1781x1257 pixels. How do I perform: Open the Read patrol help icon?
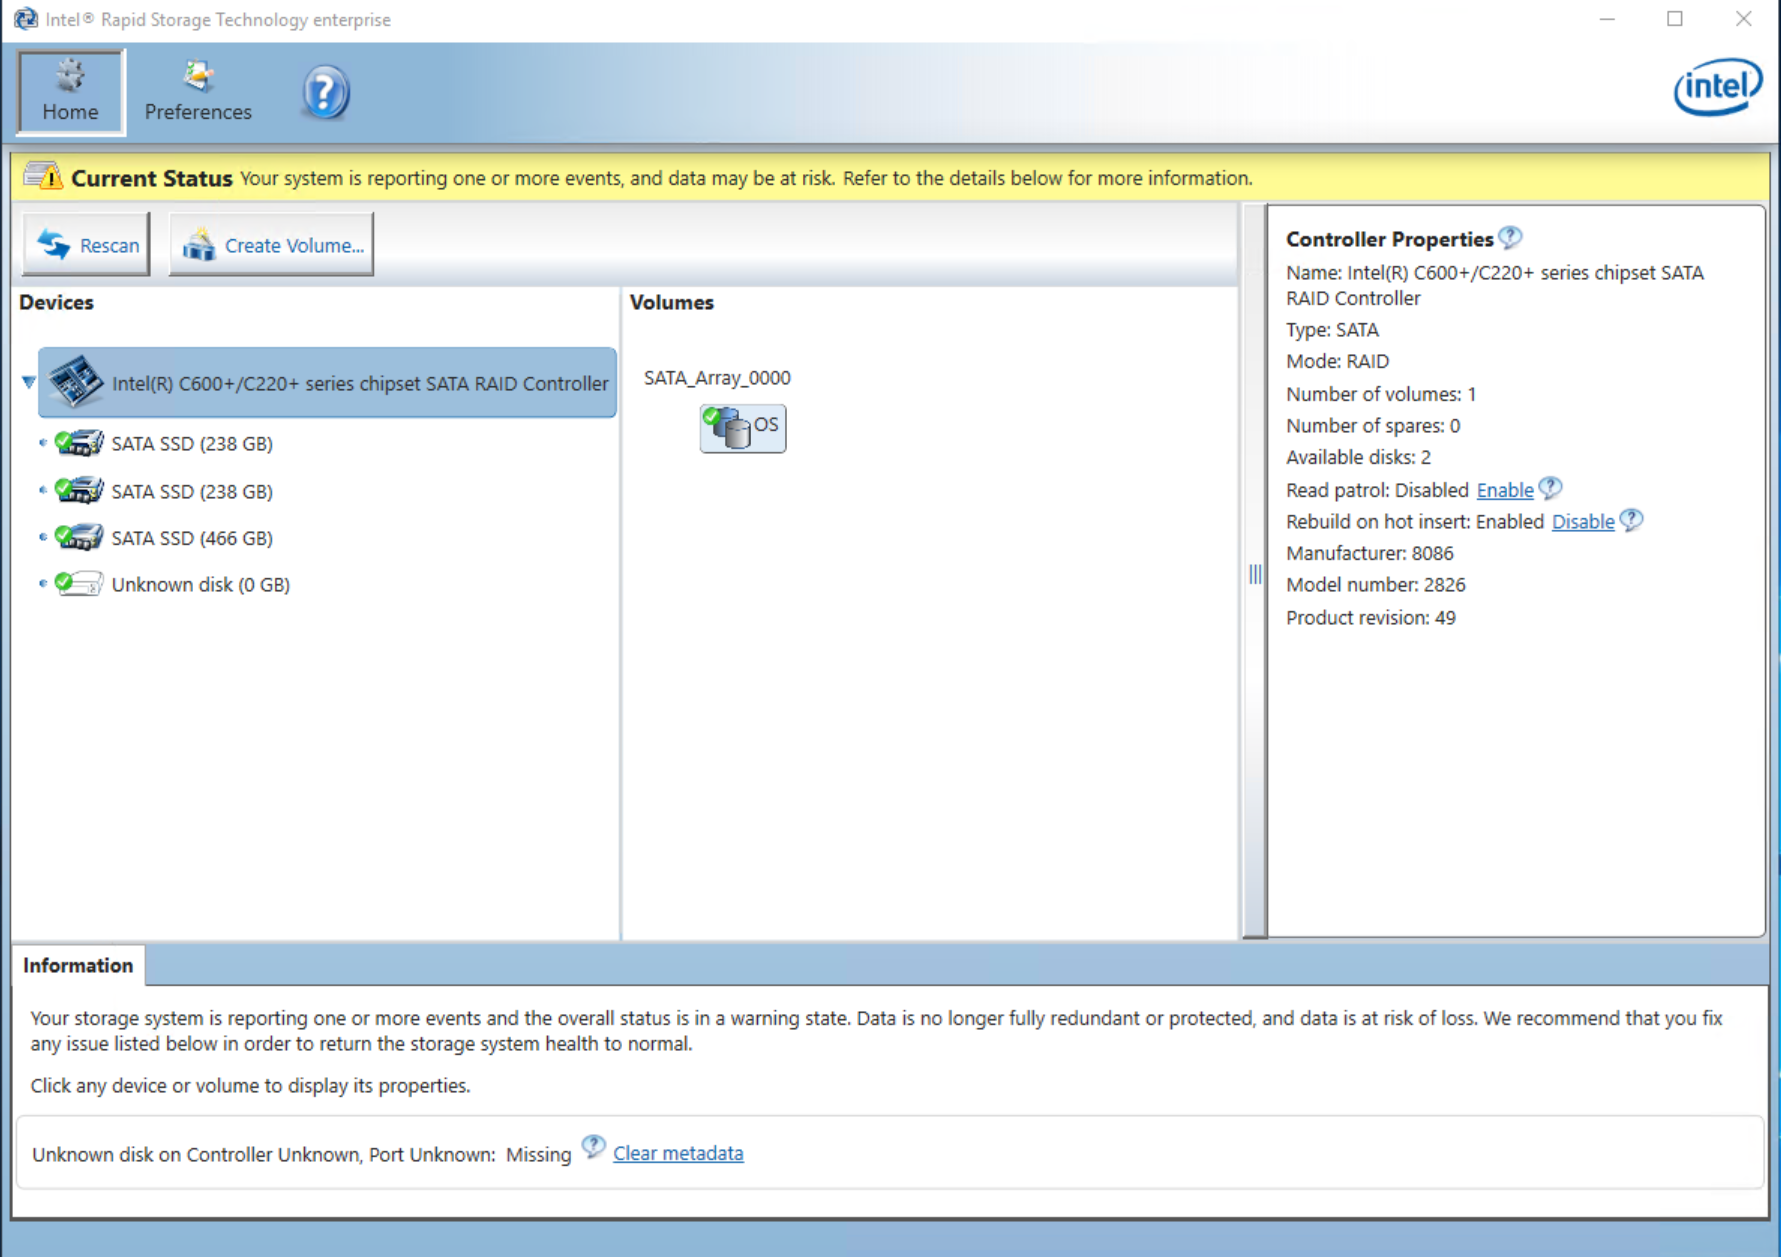[x=1550, y=488]
